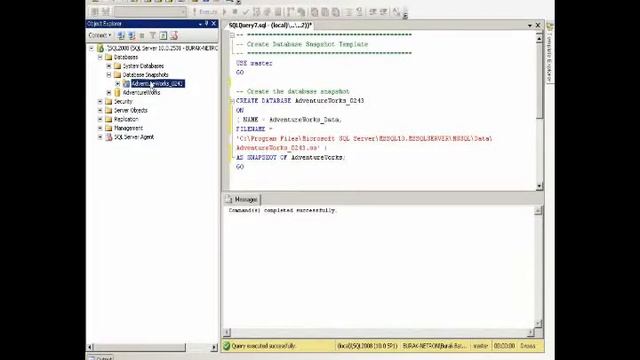Switch to SQLQuery7.sql tab

pos(270,25)
